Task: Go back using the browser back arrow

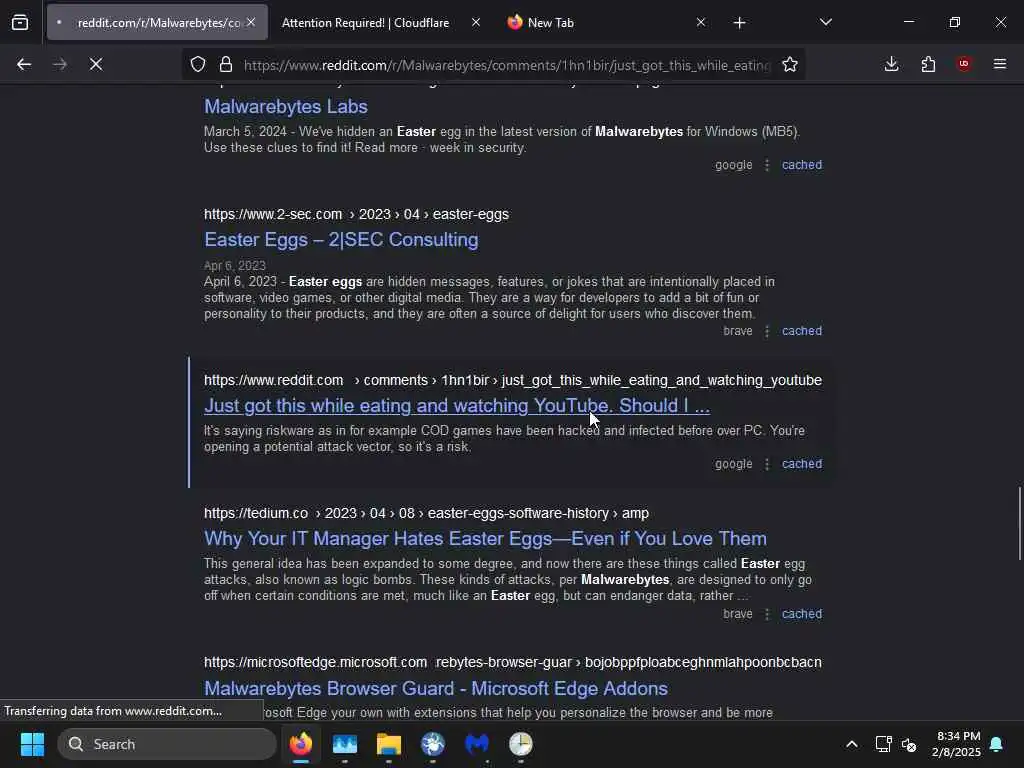Action: click(x=24, y=64)
